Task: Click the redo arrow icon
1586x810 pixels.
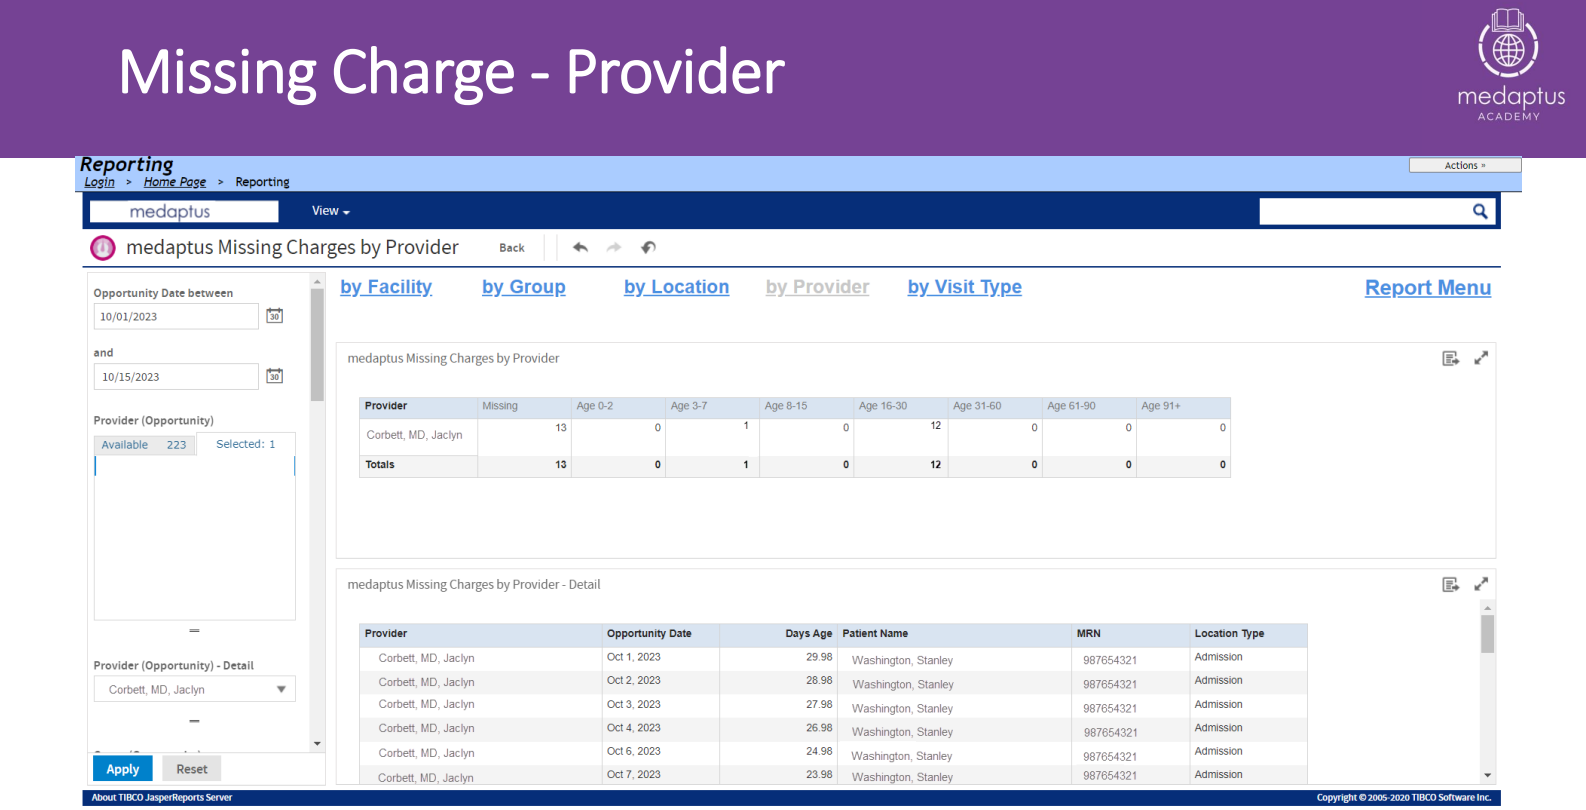Action: pyautogui.click(x=614, y=247)
